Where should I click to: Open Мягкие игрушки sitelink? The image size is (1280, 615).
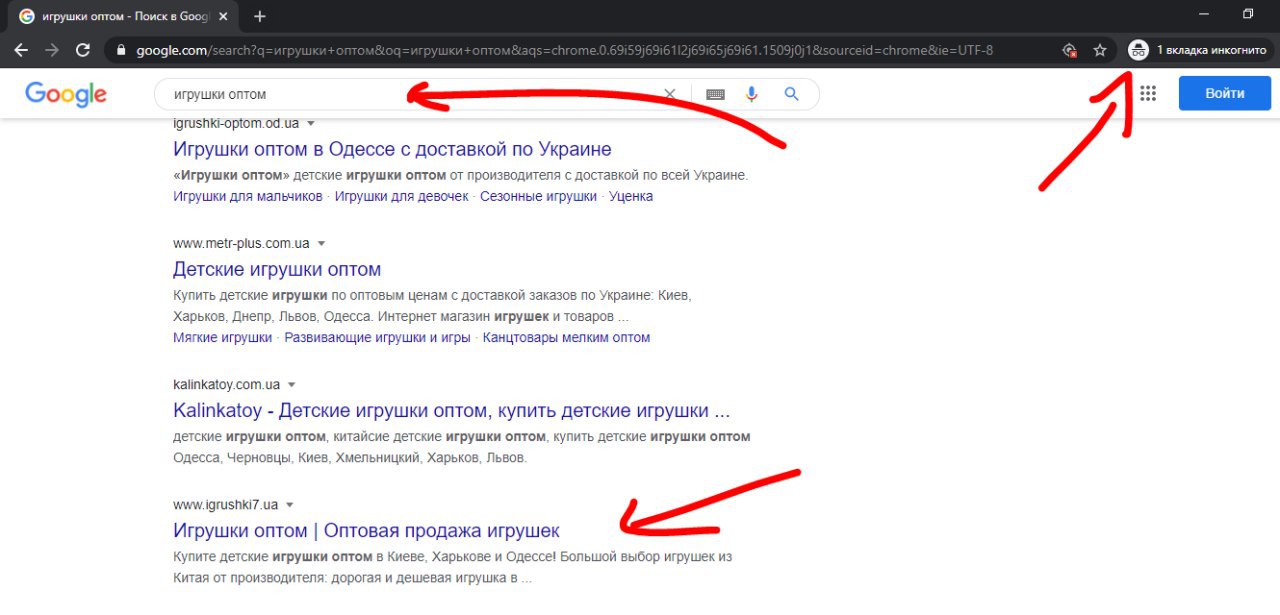pyautogui.click(x=222, y=337)
